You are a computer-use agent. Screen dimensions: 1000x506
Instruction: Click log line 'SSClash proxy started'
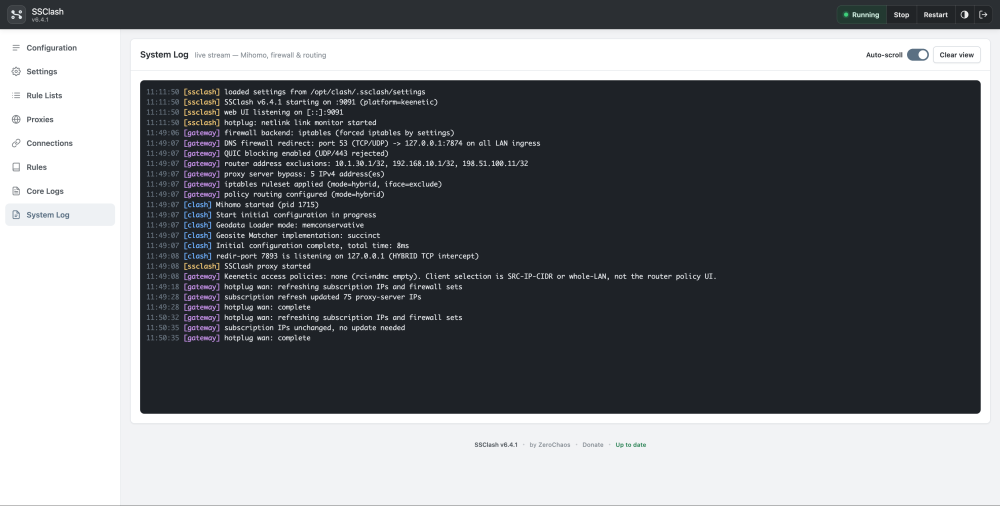click(x=228, y=266)
